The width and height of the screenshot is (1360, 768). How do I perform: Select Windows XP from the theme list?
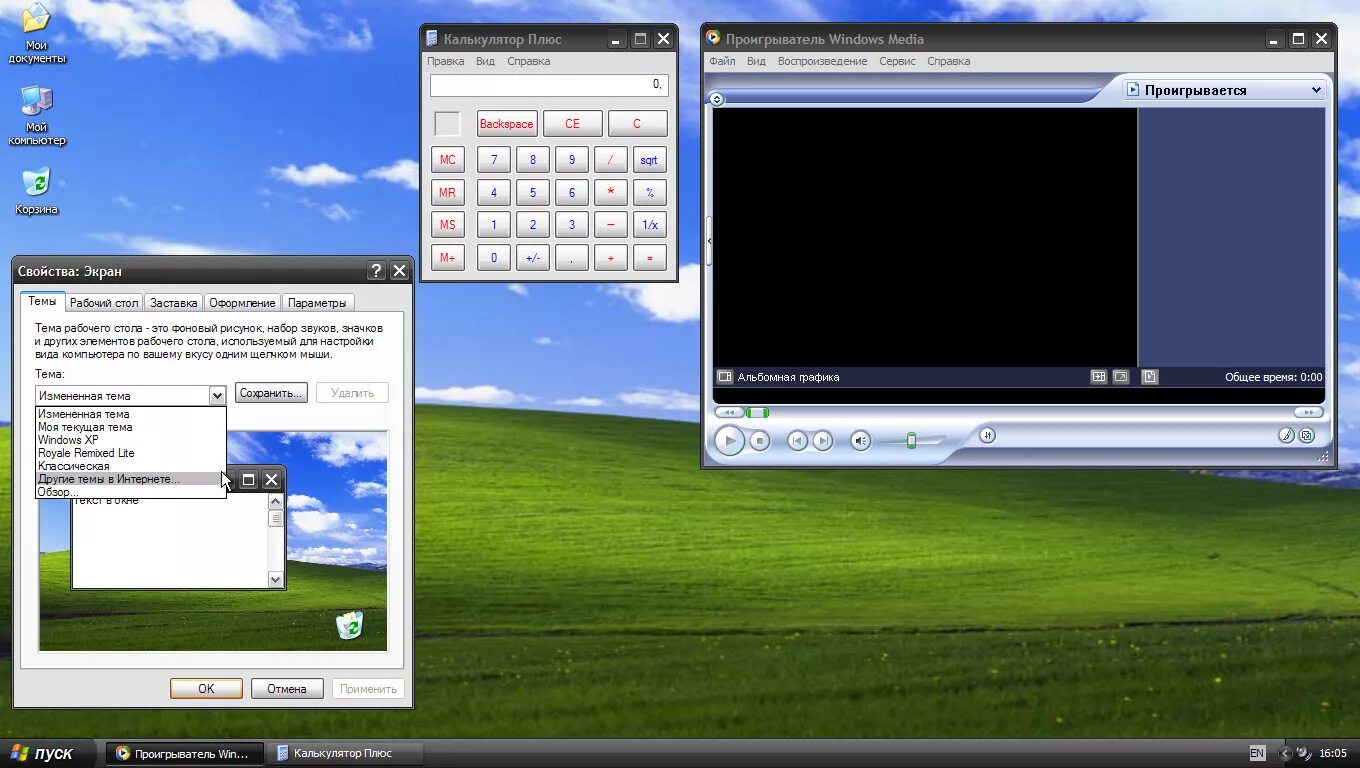(x=68, y=440)
